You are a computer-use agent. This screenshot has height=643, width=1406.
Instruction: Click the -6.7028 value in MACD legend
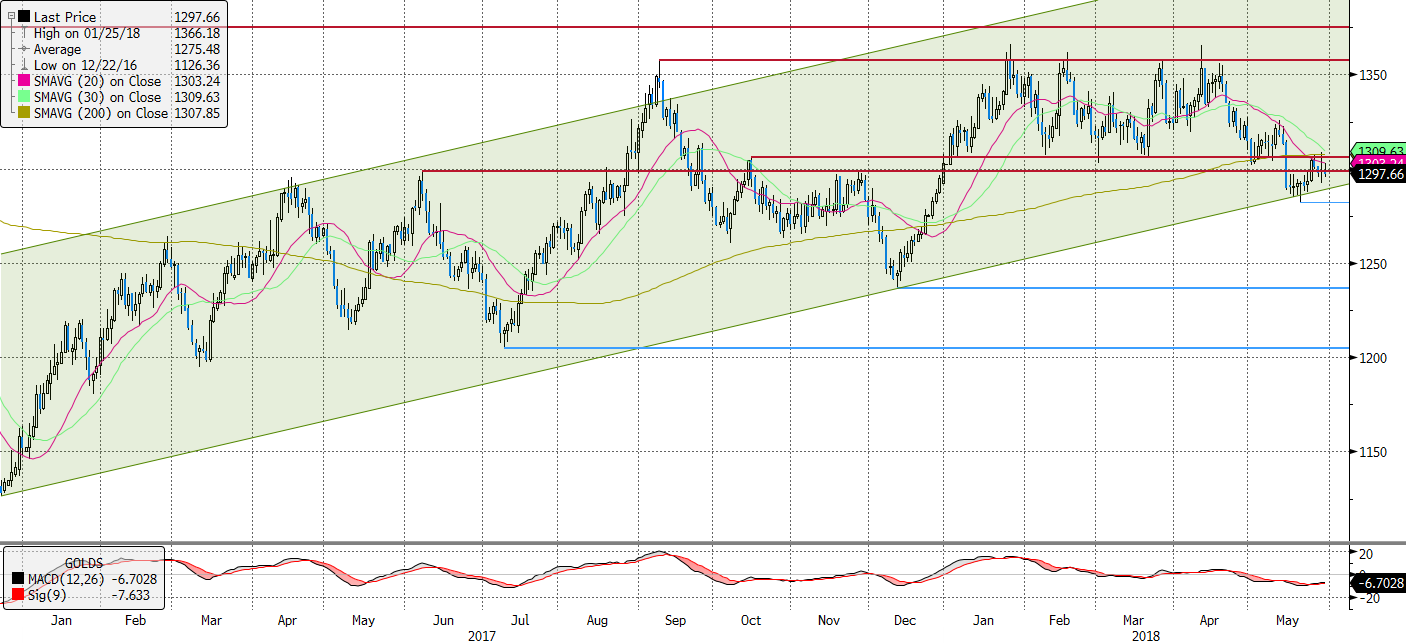pos(135,579)
